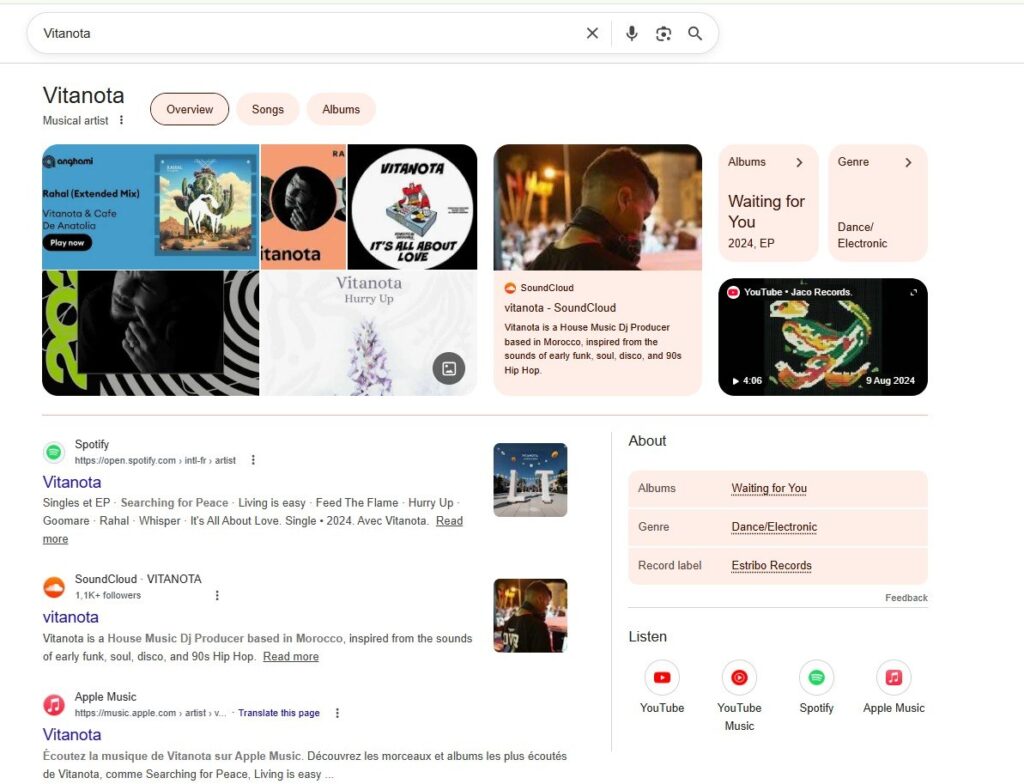Open Waiting for You album card
This screenshot has height=784, width=1024.
point(768,203)
